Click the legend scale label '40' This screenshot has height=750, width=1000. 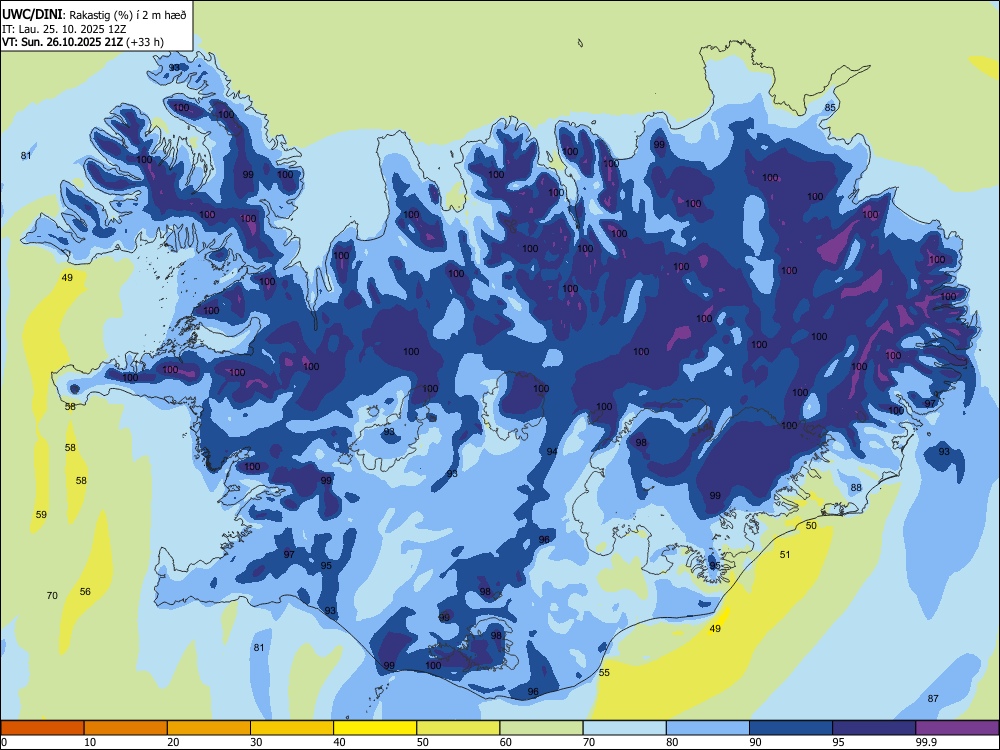340,742
